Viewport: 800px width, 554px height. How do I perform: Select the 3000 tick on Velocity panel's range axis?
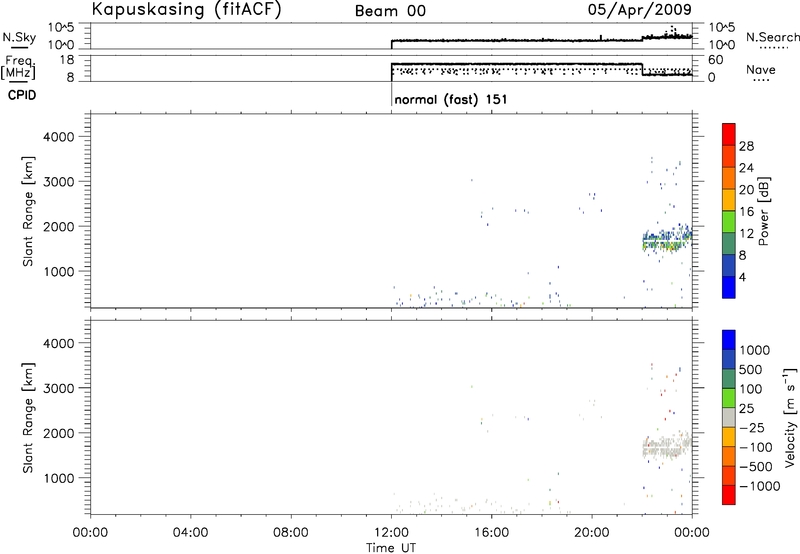pyautogui.click(x=59, y=388)
